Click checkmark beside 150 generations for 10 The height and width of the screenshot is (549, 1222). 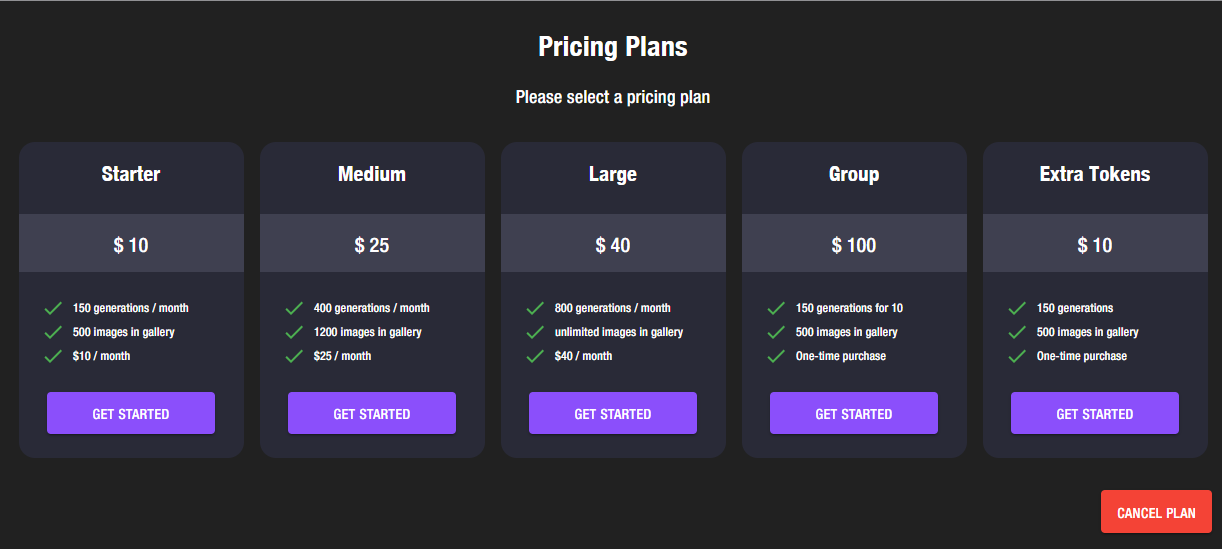pyautogui.click(x=777, y=308)
